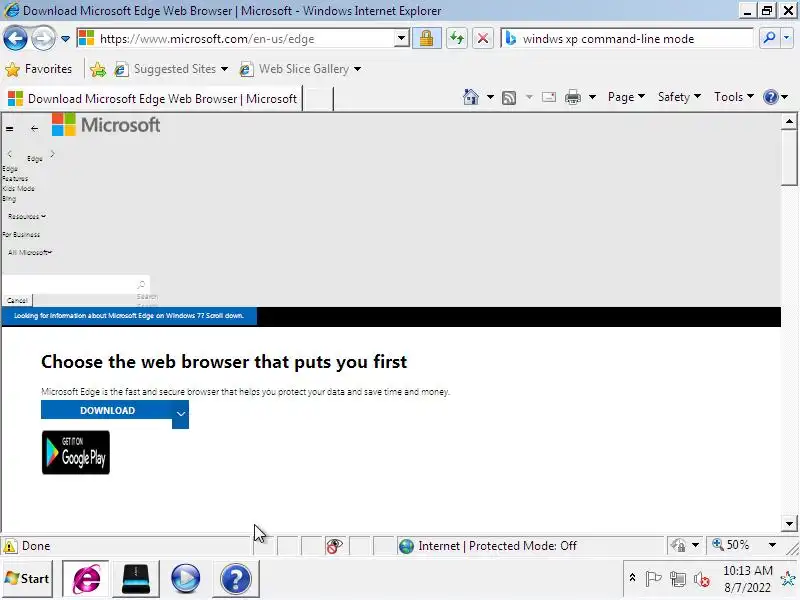
Task: Expand the address bar history dropdown
Action: click(402, 38)
